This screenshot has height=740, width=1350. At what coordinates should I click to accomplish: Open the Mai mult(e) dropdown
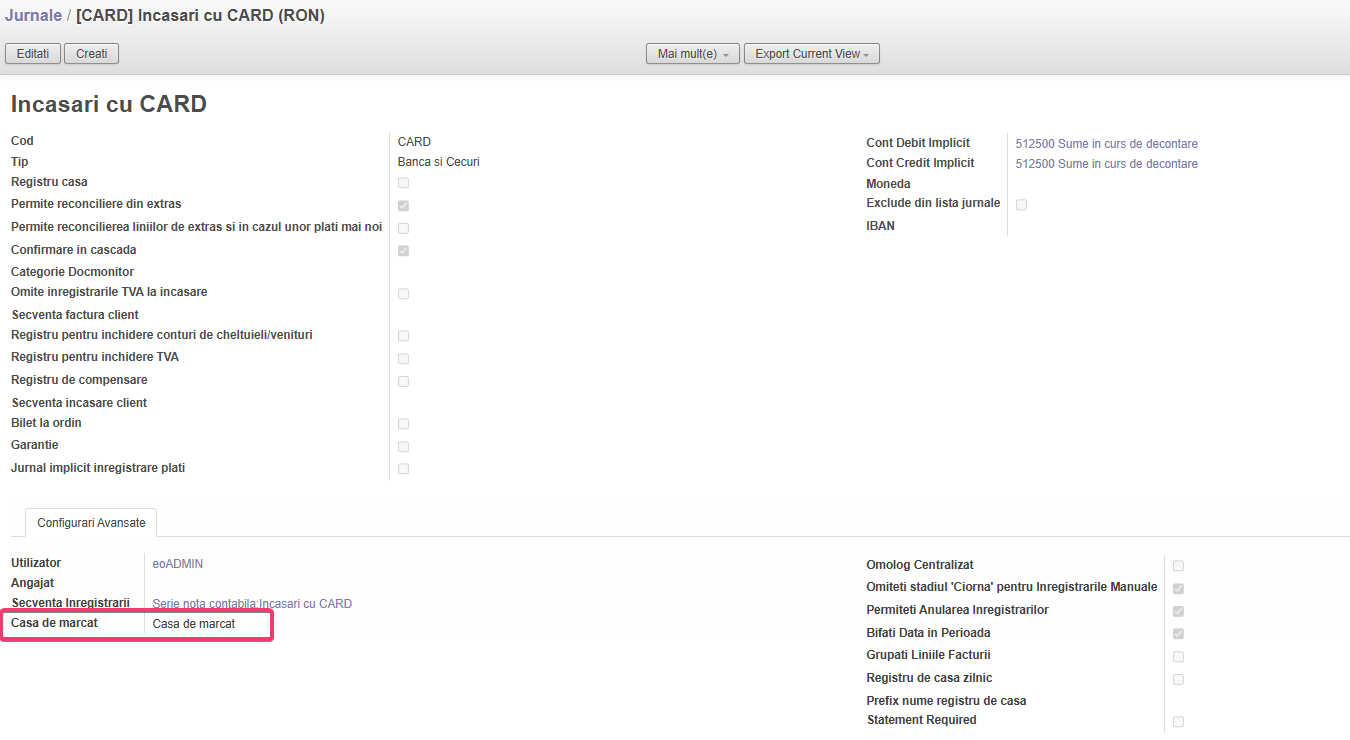692,54
